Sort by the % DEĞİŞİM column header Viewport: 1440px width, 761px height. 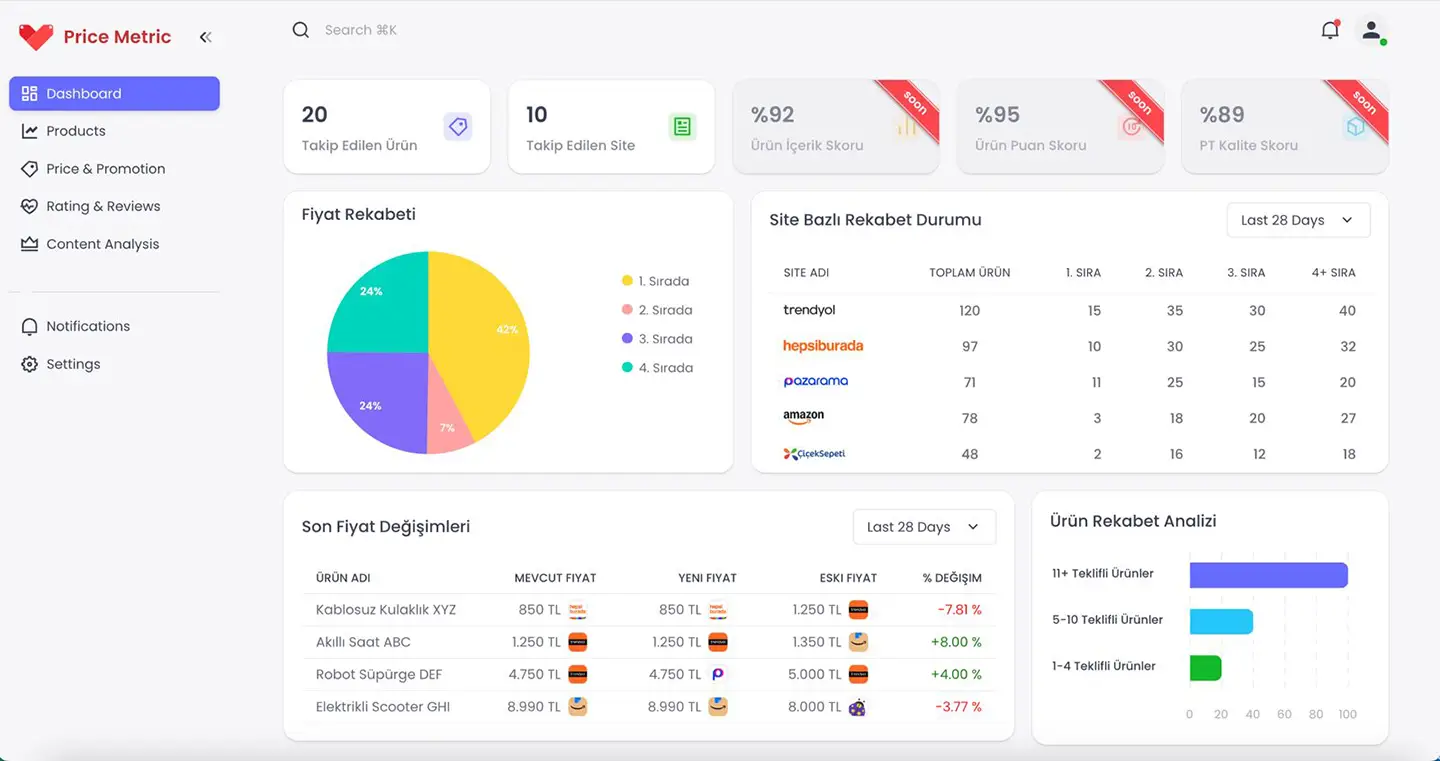pos(951,578)
